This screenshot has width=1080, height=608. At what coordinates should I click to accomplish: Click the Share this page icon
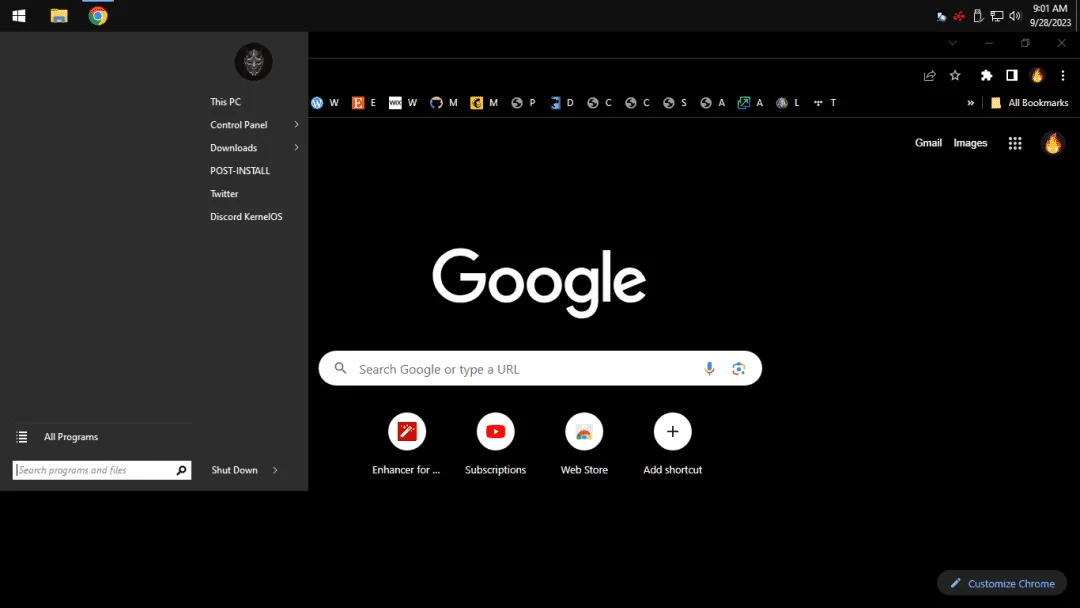coord(929,76)
